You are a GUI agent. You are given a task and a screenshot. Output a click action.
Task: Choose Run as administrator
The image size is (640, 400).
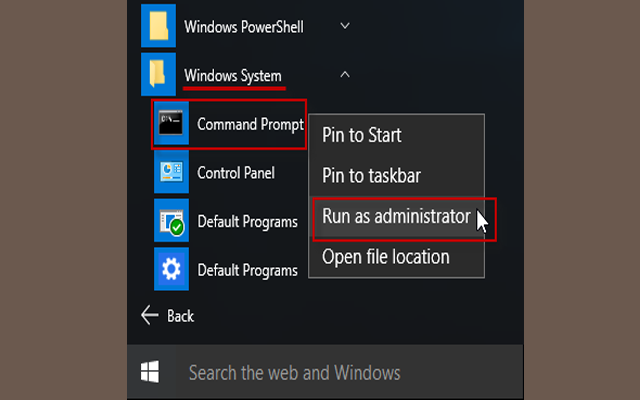396,216
